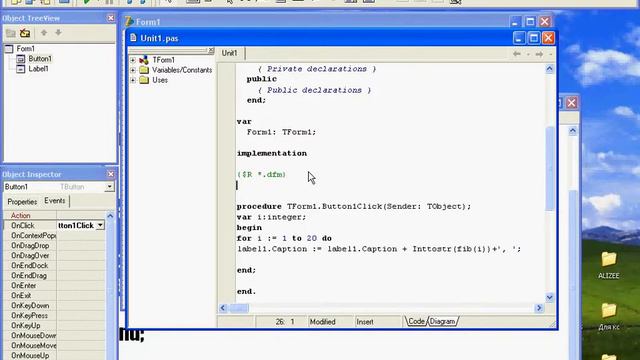640x360 pixels.
Task: Expand the Variables/Constants node in Code Explorer
Action: point(133,70)
